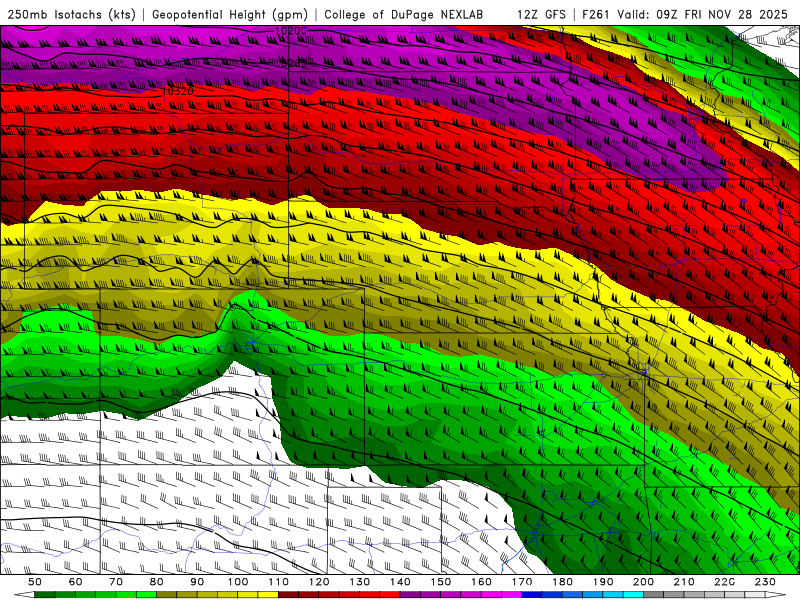This screenshot has width=800, height=600.
Task: Click the 170 value on color scale
Action: pyautogui.click(x=522, y=582)
